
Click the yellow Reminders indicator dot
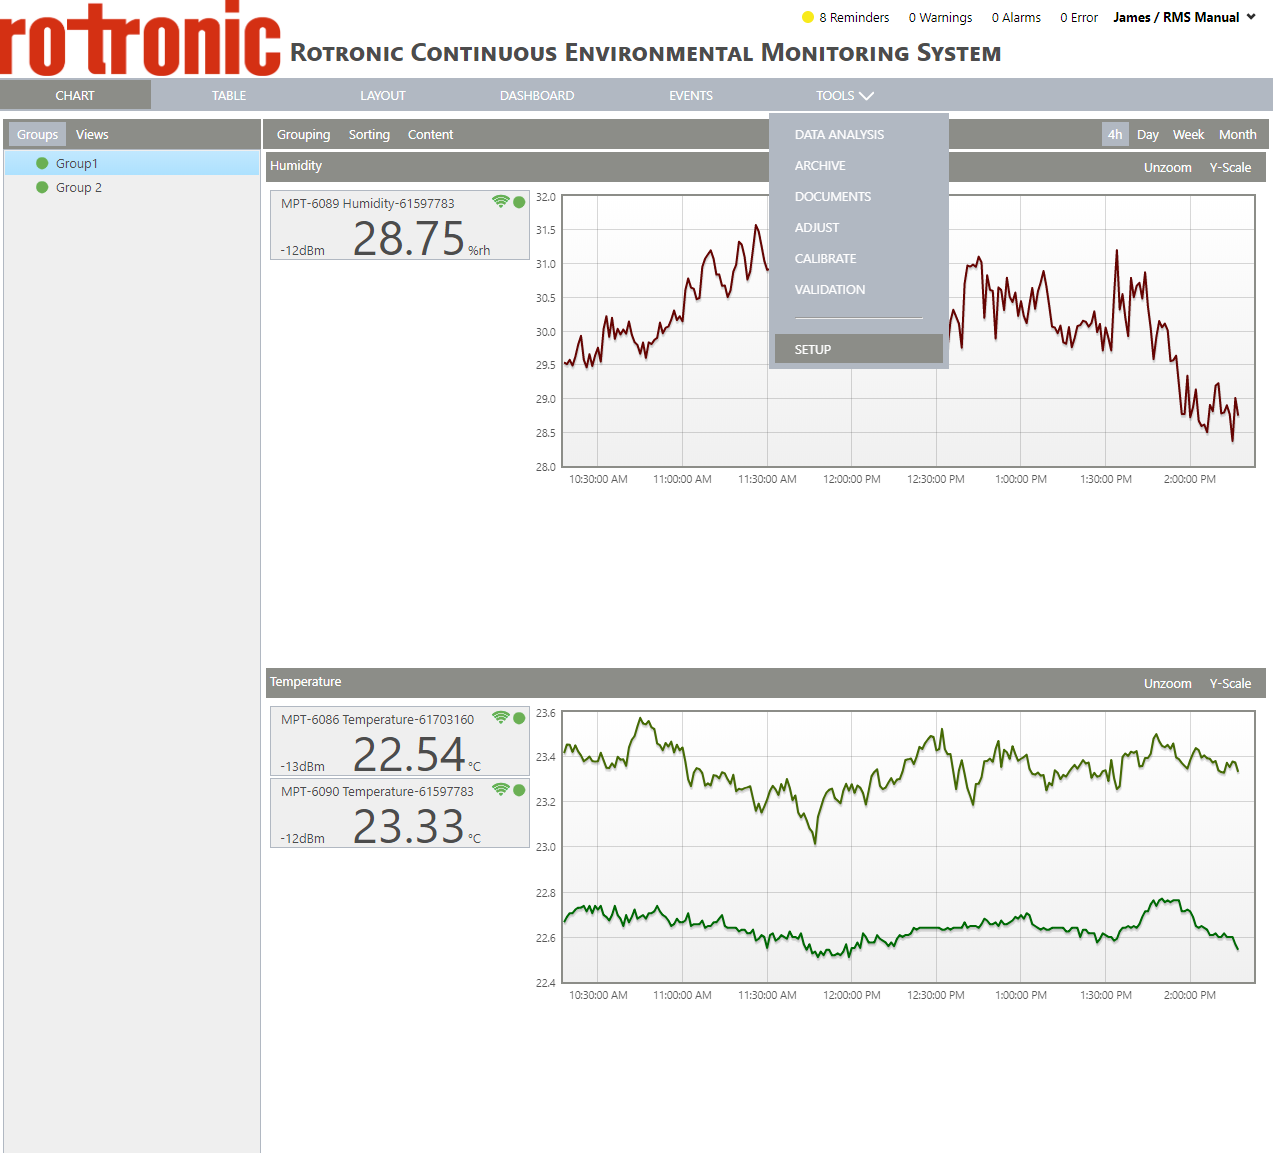[808, 17]
